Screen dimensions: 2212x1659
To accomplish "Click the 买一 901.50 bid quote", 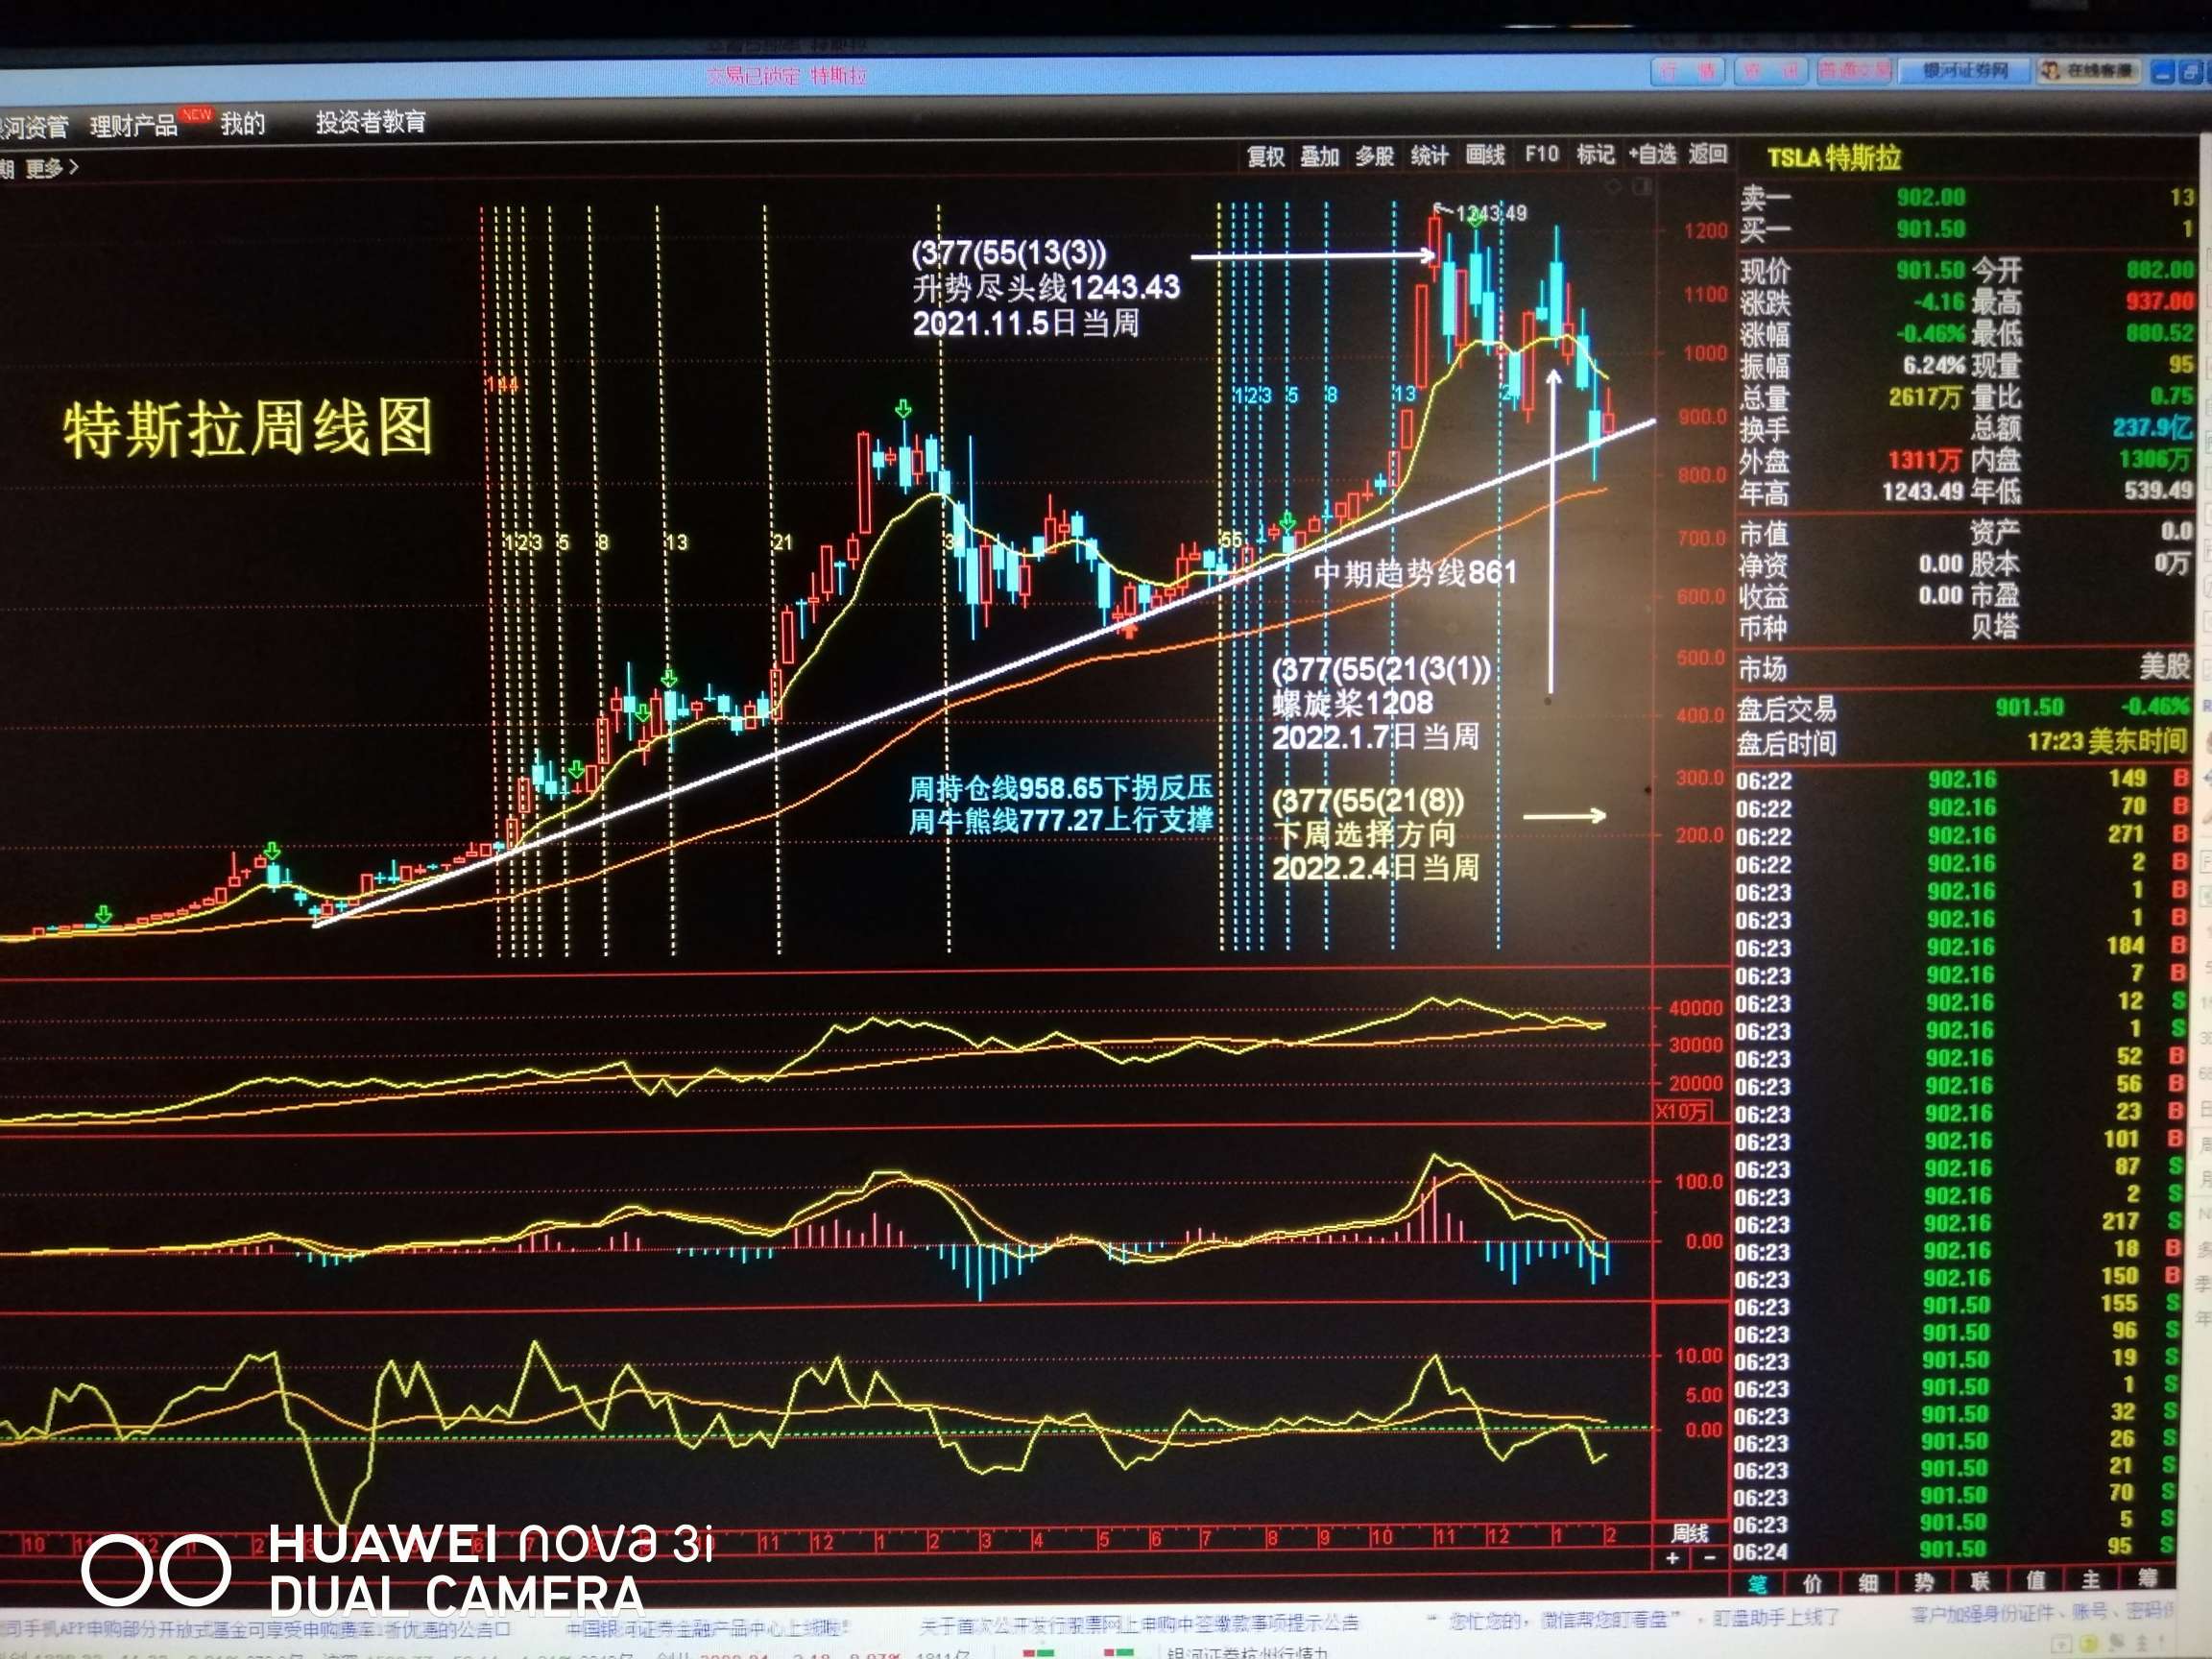I will [x=1965, y=229].
